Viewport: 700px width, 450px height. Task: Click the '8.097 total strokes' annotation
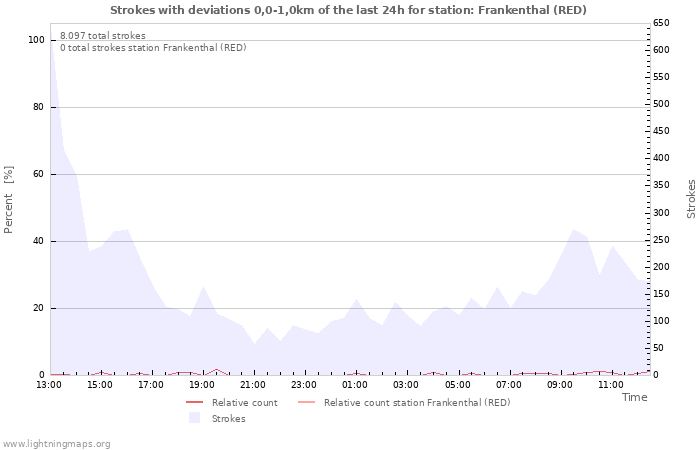coord(102,35)
